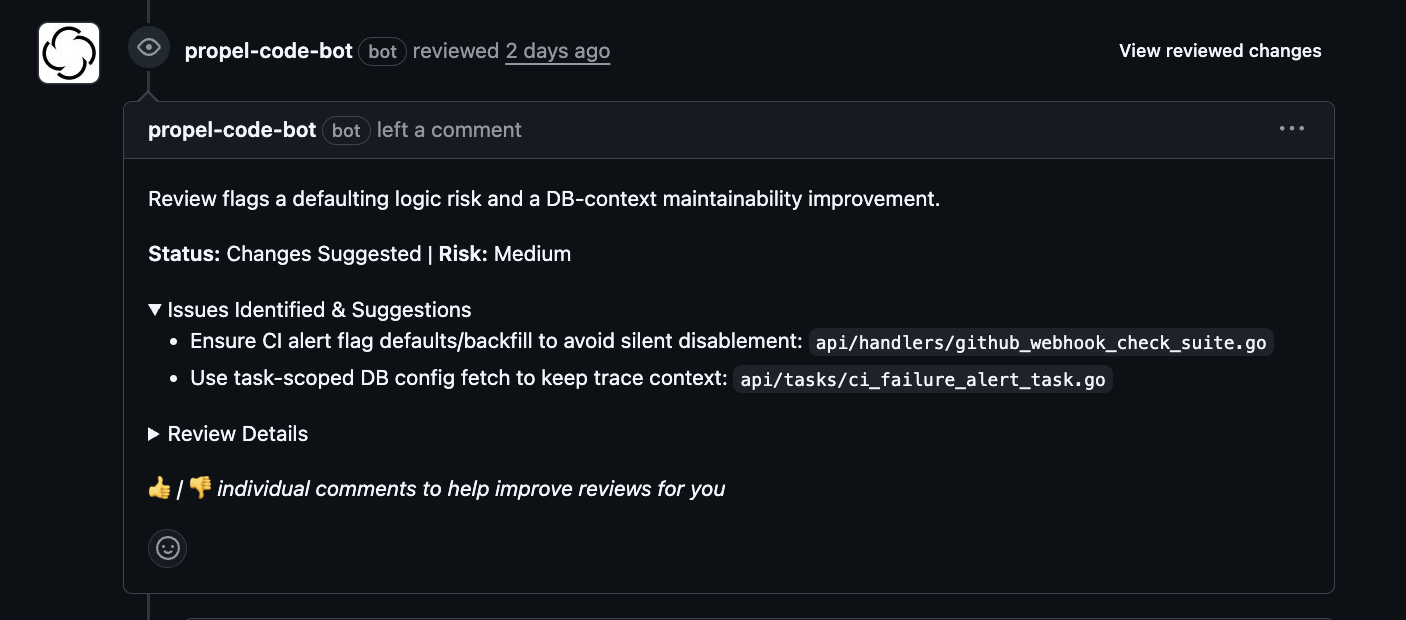Select the ci_failure_alert_task.go code snippet
Image resolution: width=1406 pixels, height=620 pixels.
coord(921,379)
